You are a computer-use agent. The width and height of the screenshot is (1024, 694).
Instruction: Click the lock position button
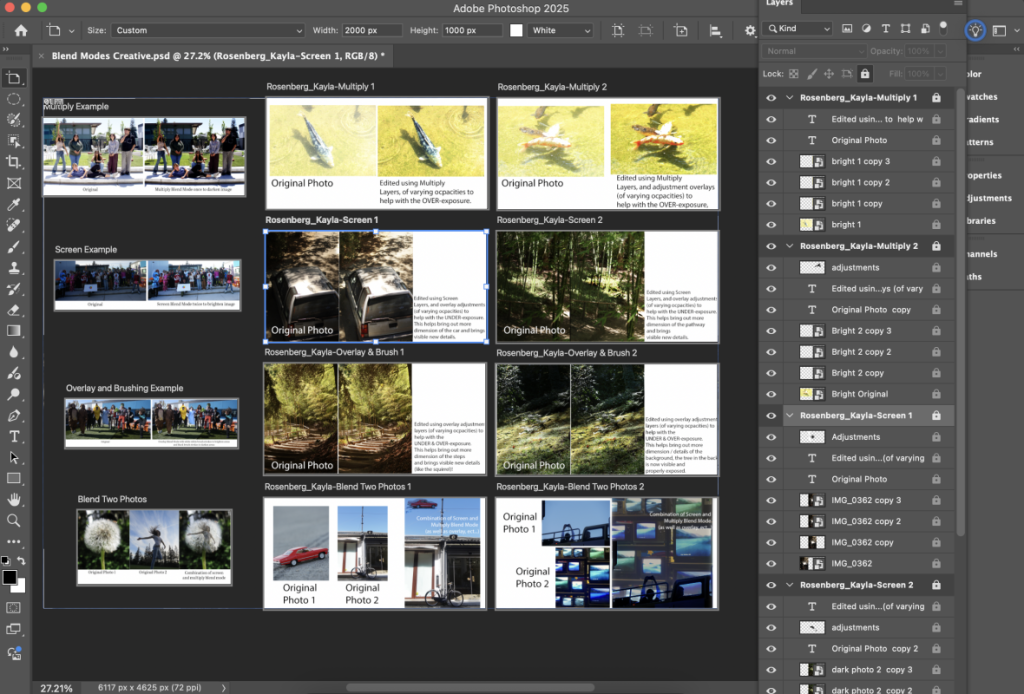(829, 74)
